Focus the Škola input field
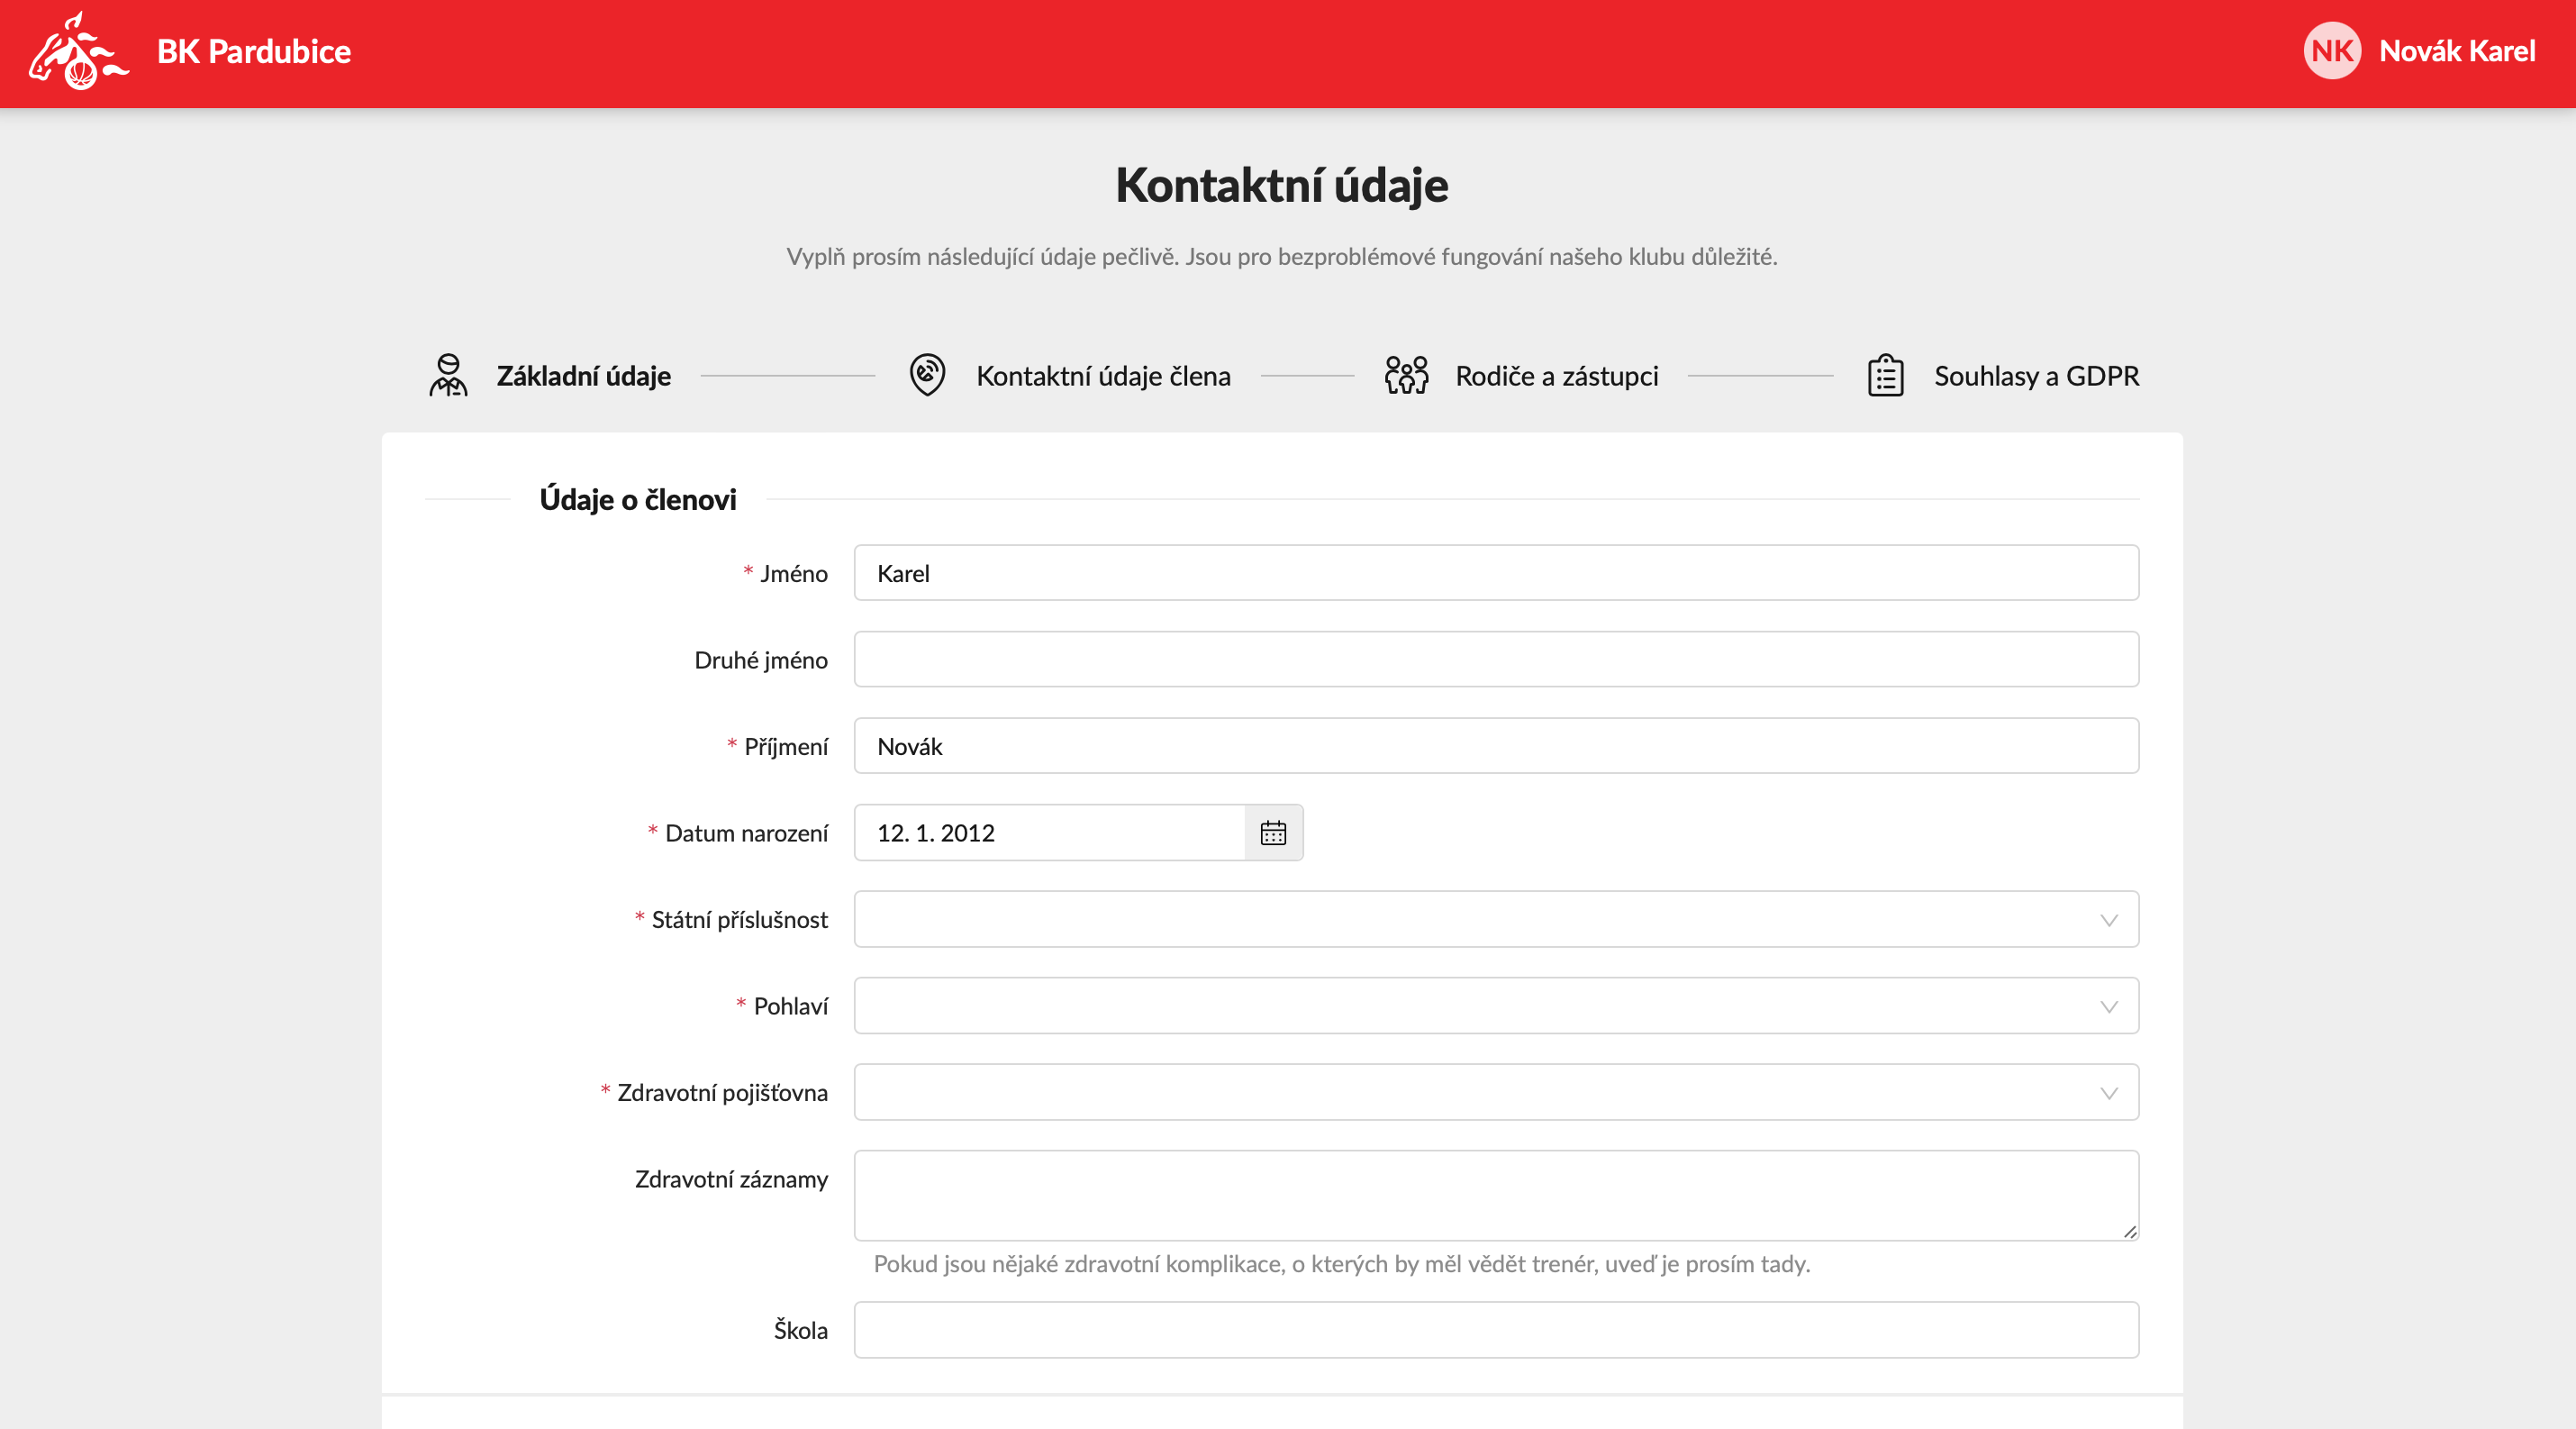The image size is (2576, 1429). 1496,1330
